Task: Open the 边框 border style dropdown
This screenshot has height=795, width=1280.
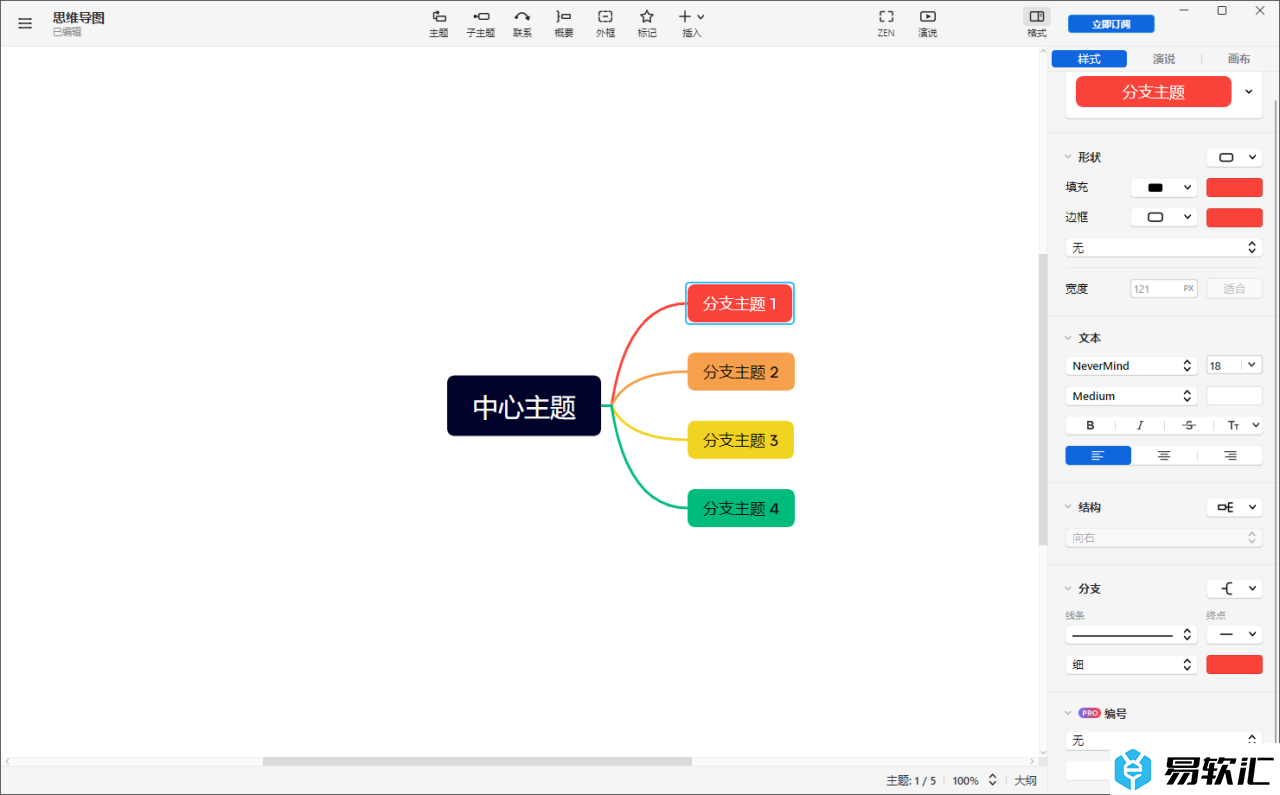Action: [x=1164, y=217]
